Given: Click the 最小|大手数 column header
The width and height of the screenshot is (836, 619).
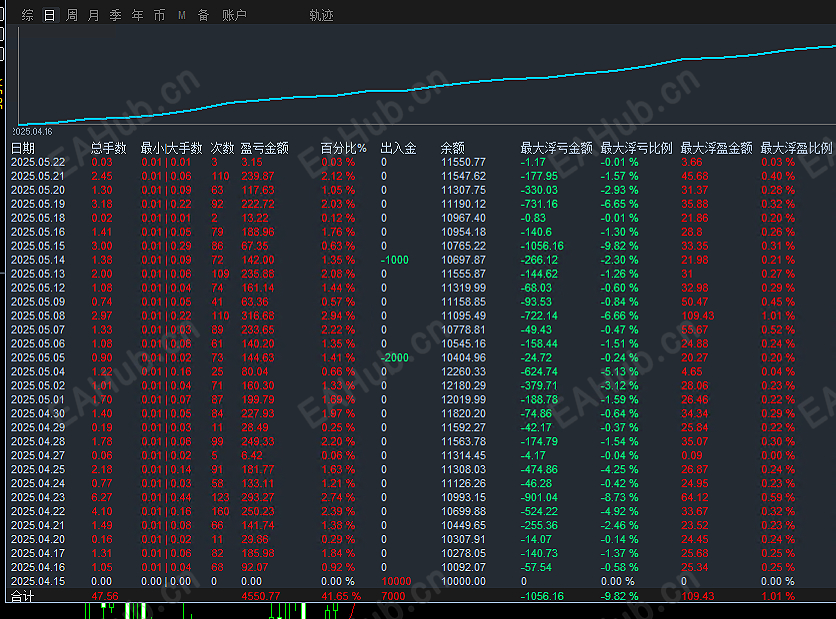Looking at the screenshot, I should click(171, 148).
